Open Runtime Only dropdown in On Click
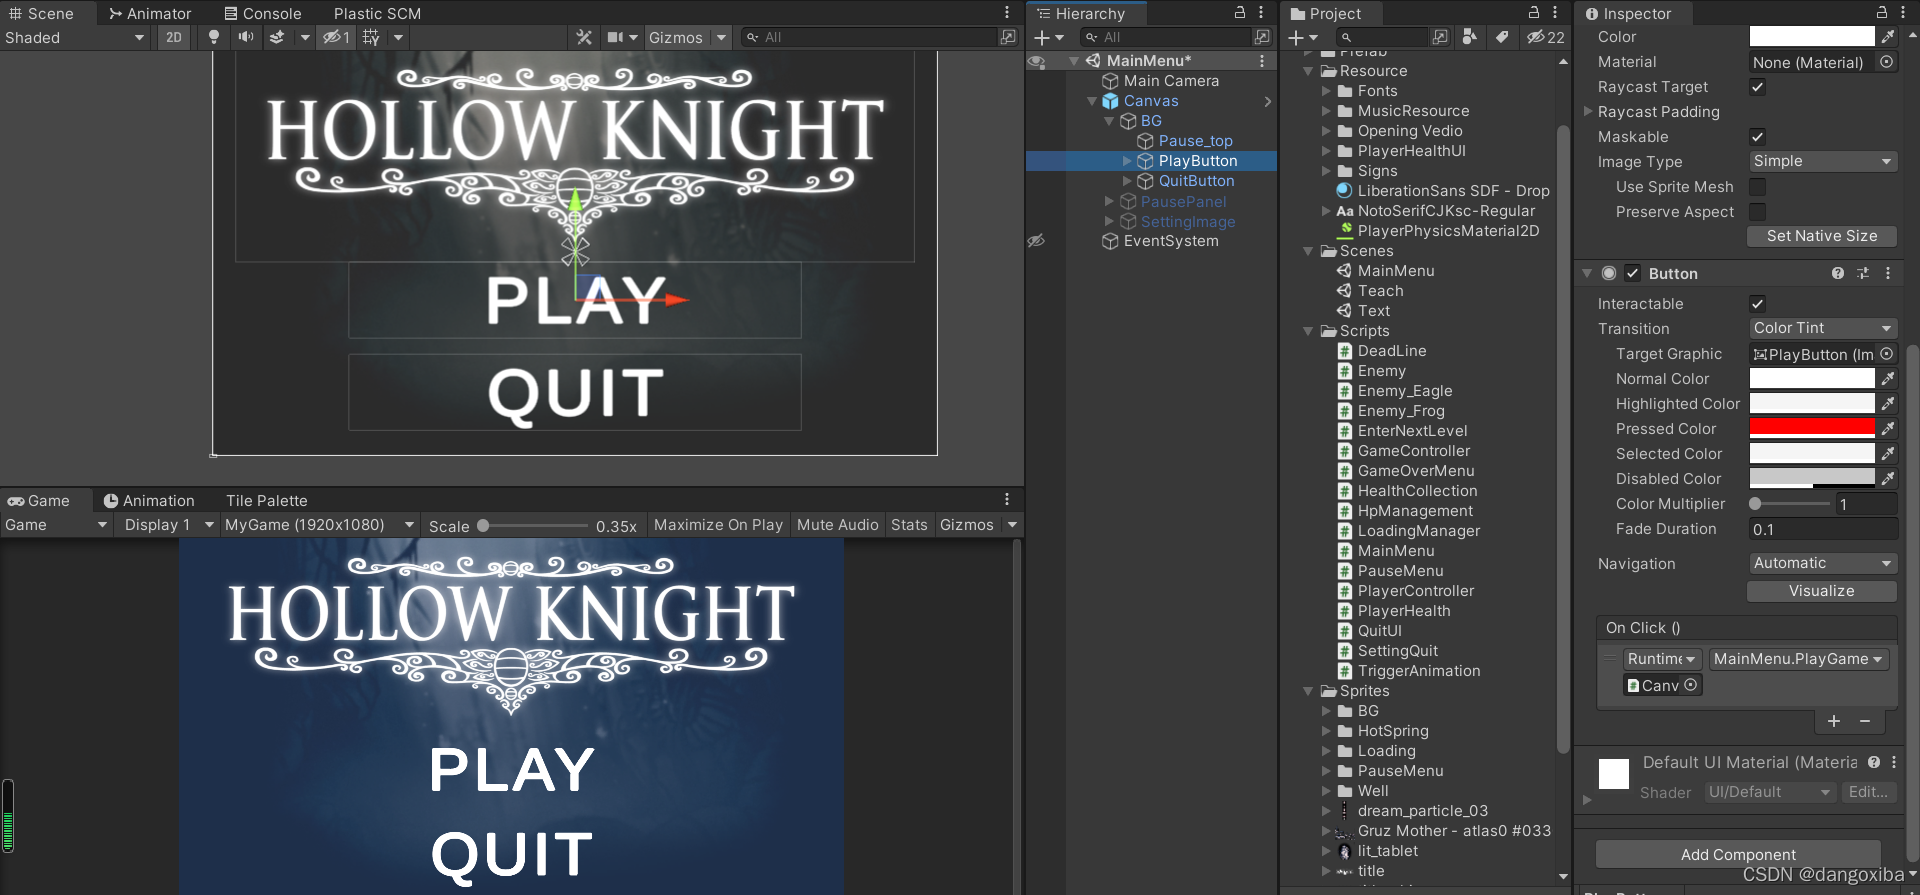Viewport: 1920px width, 895px height. pos(1661,659)
